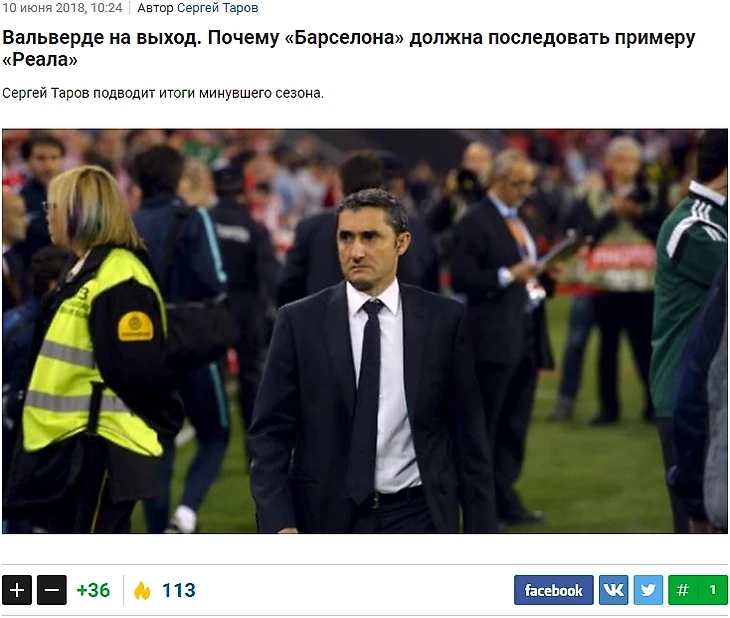Open the main article photo of coach
Image resolution: width=730 pixels, height=618 pixels.
pyautogui.click(x=365, y=331)
